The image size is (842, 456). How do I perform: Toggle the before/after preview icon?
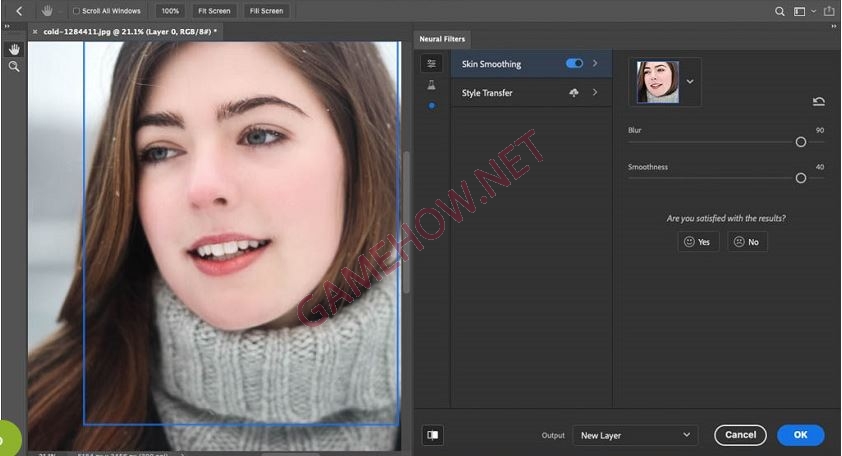point(432,435)
